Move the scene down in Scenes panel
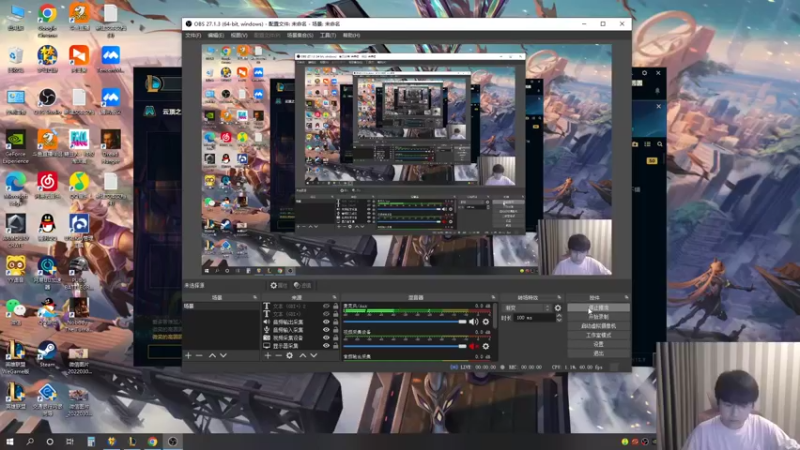The image size is (800, 450). tap(223, 355)
